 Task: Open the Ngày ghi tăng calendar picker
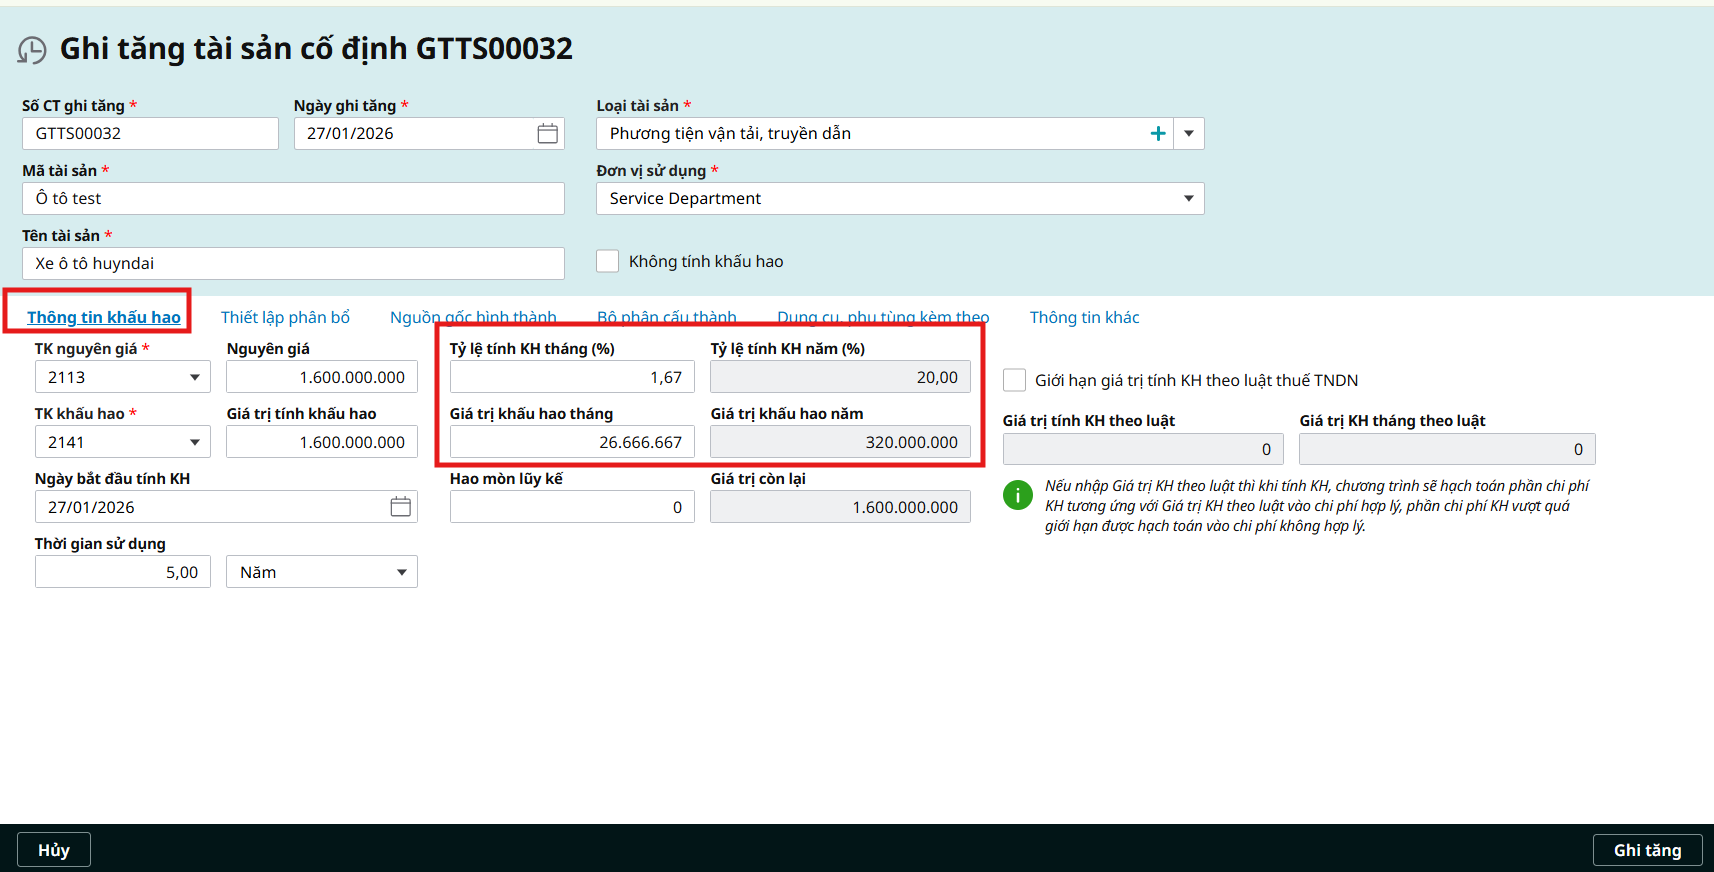click(547, 134)
